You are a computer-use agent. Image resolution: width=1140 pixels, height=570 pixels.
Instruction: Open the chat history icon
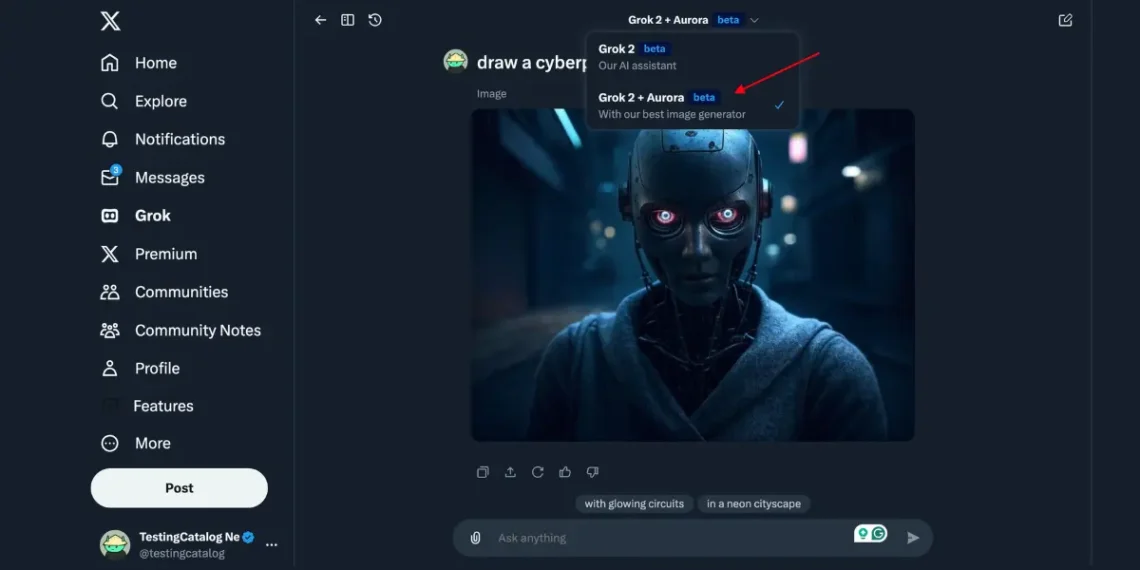click(x=375, y=20)
